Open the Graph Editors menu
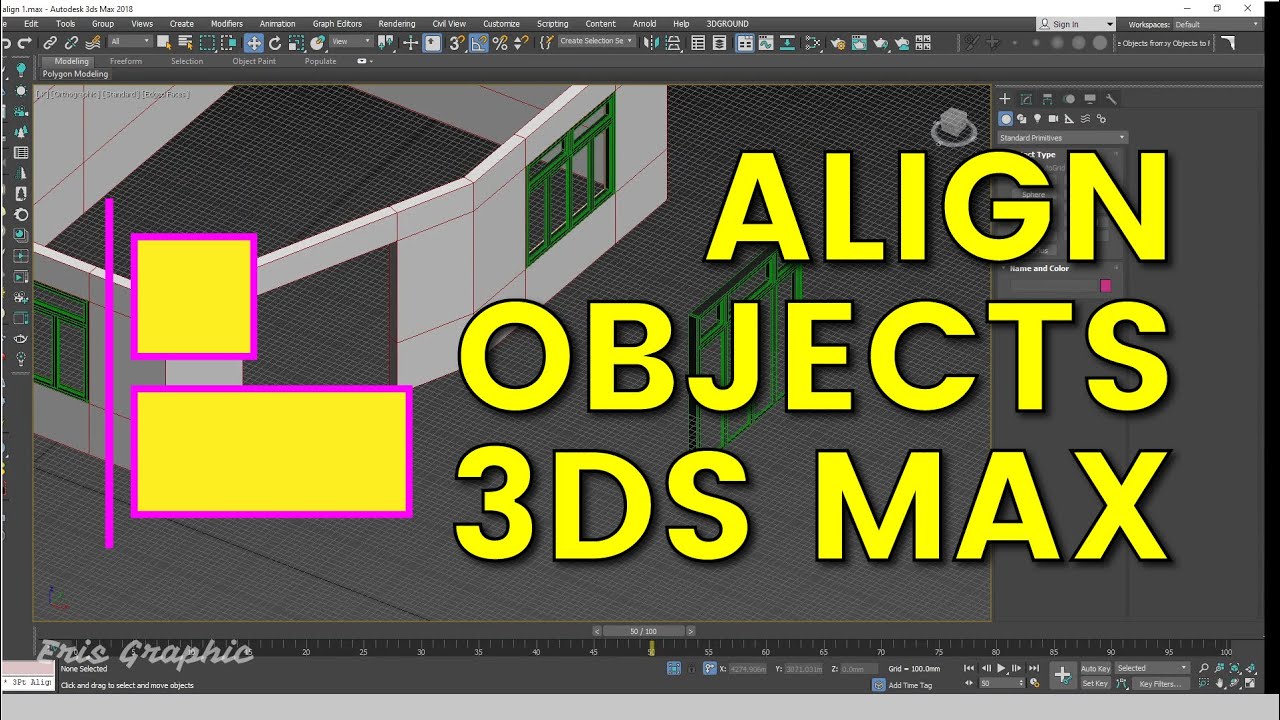 (337, 24)
